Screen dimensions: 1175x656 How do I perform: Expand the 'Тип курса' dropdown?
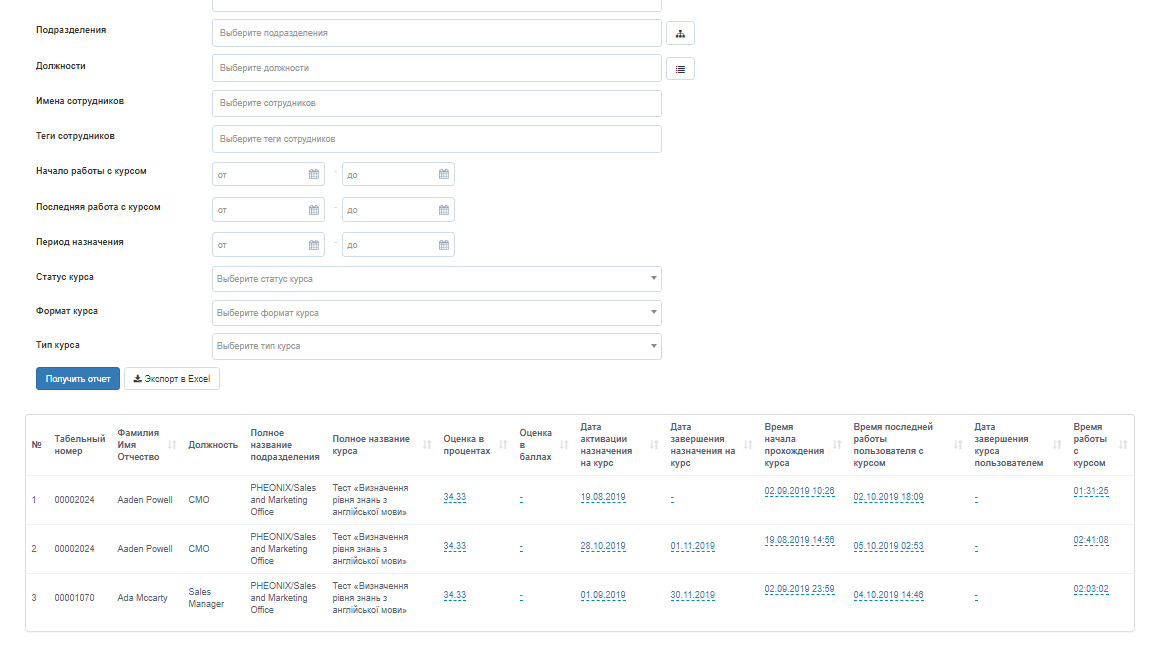point(436,346)
